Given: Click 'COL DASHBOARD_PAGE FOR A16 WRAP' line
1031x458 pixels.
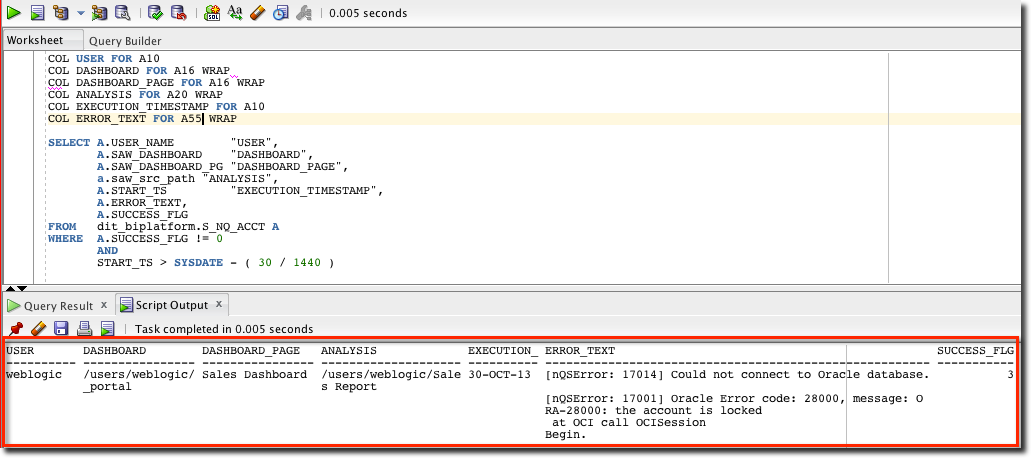Looking at the screenshot, I should click(x=156, y=83).
